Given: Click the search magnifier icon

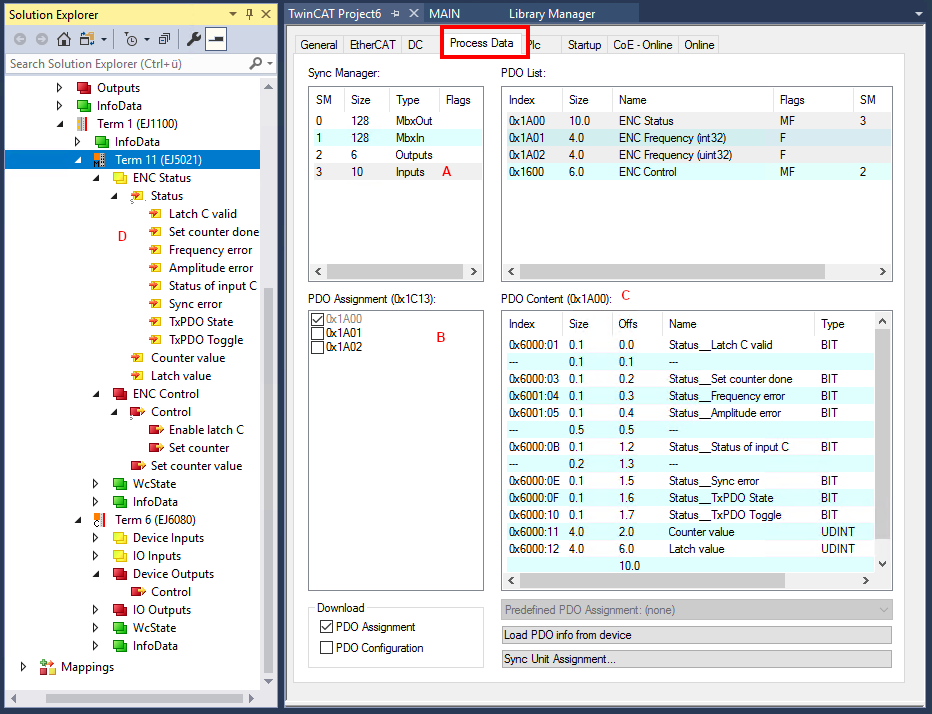Looking at the screenshot, I should tap(256, 63).
